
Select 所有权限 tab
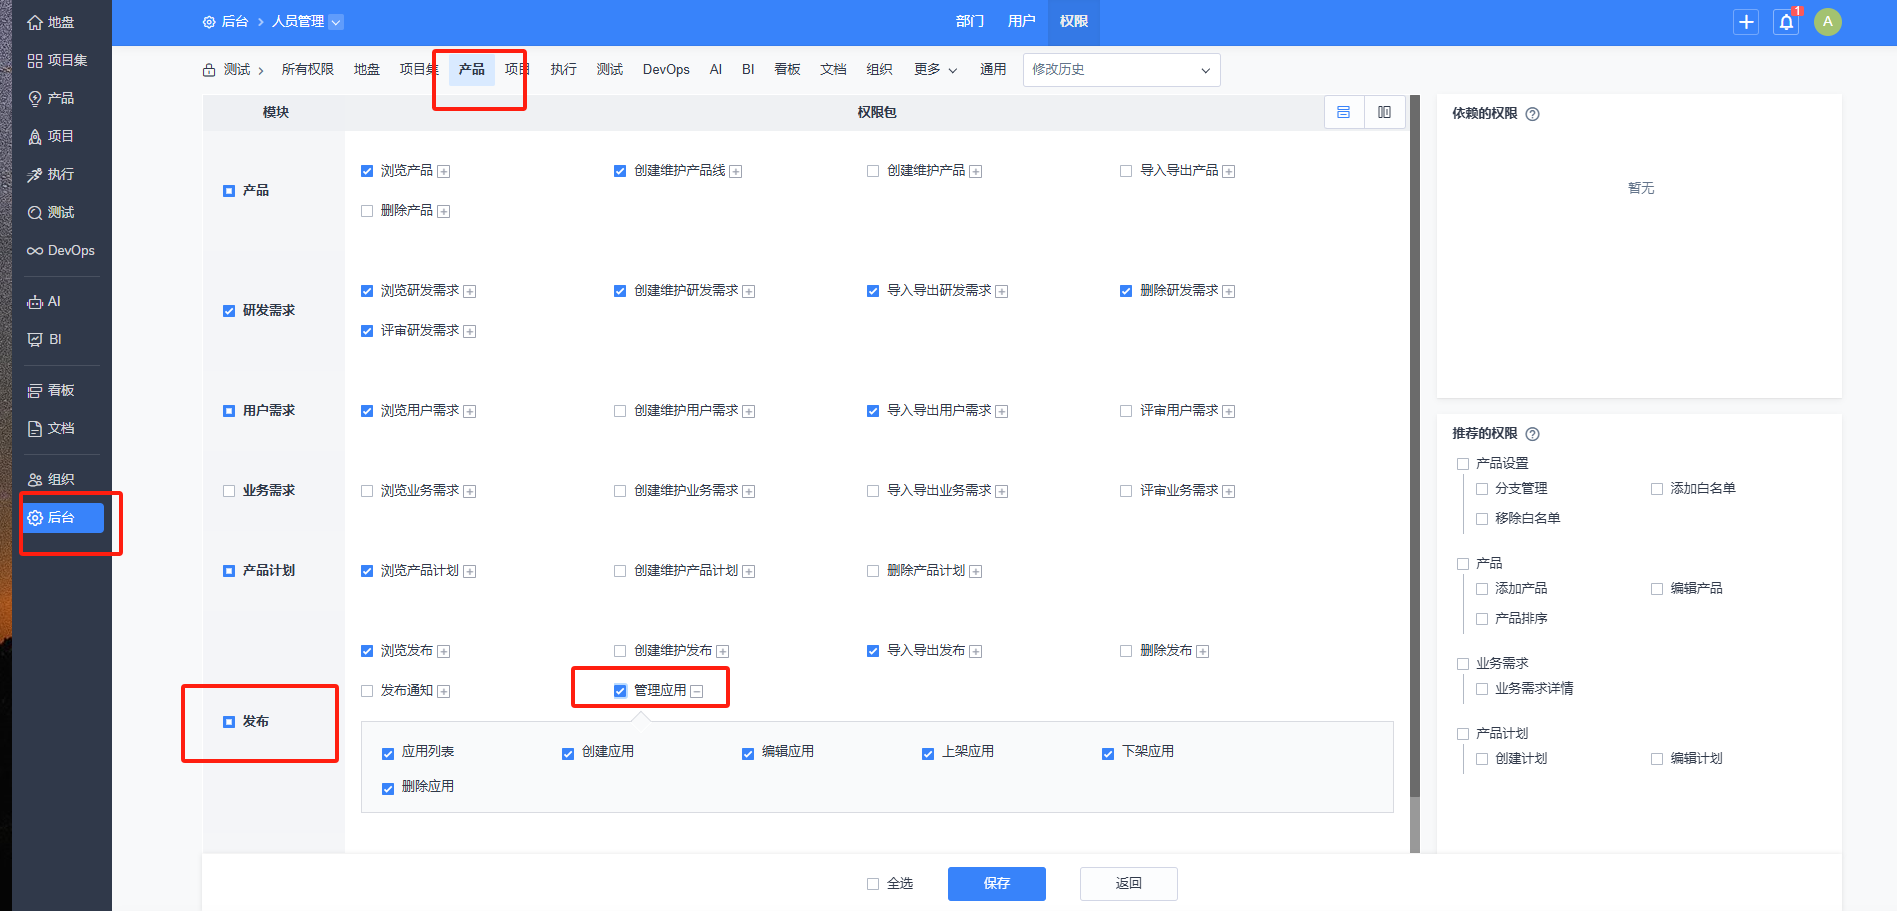308,69
